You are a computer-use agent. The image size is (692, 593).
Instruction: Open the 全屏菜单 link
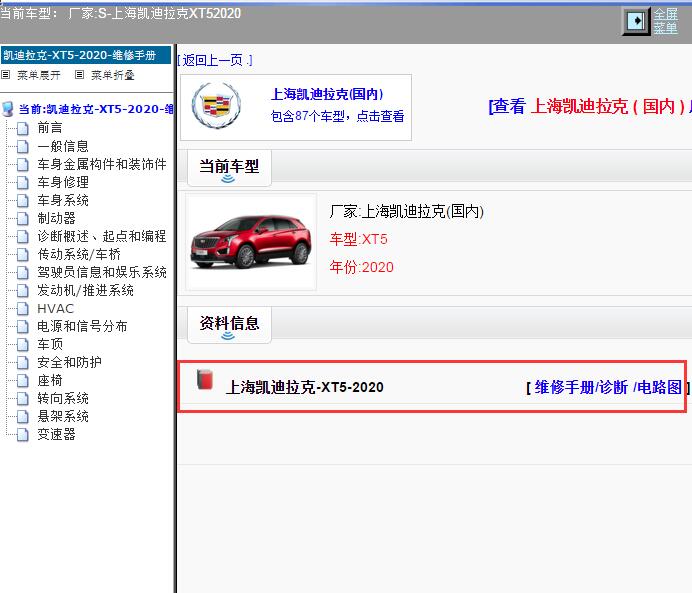point(666,21)
